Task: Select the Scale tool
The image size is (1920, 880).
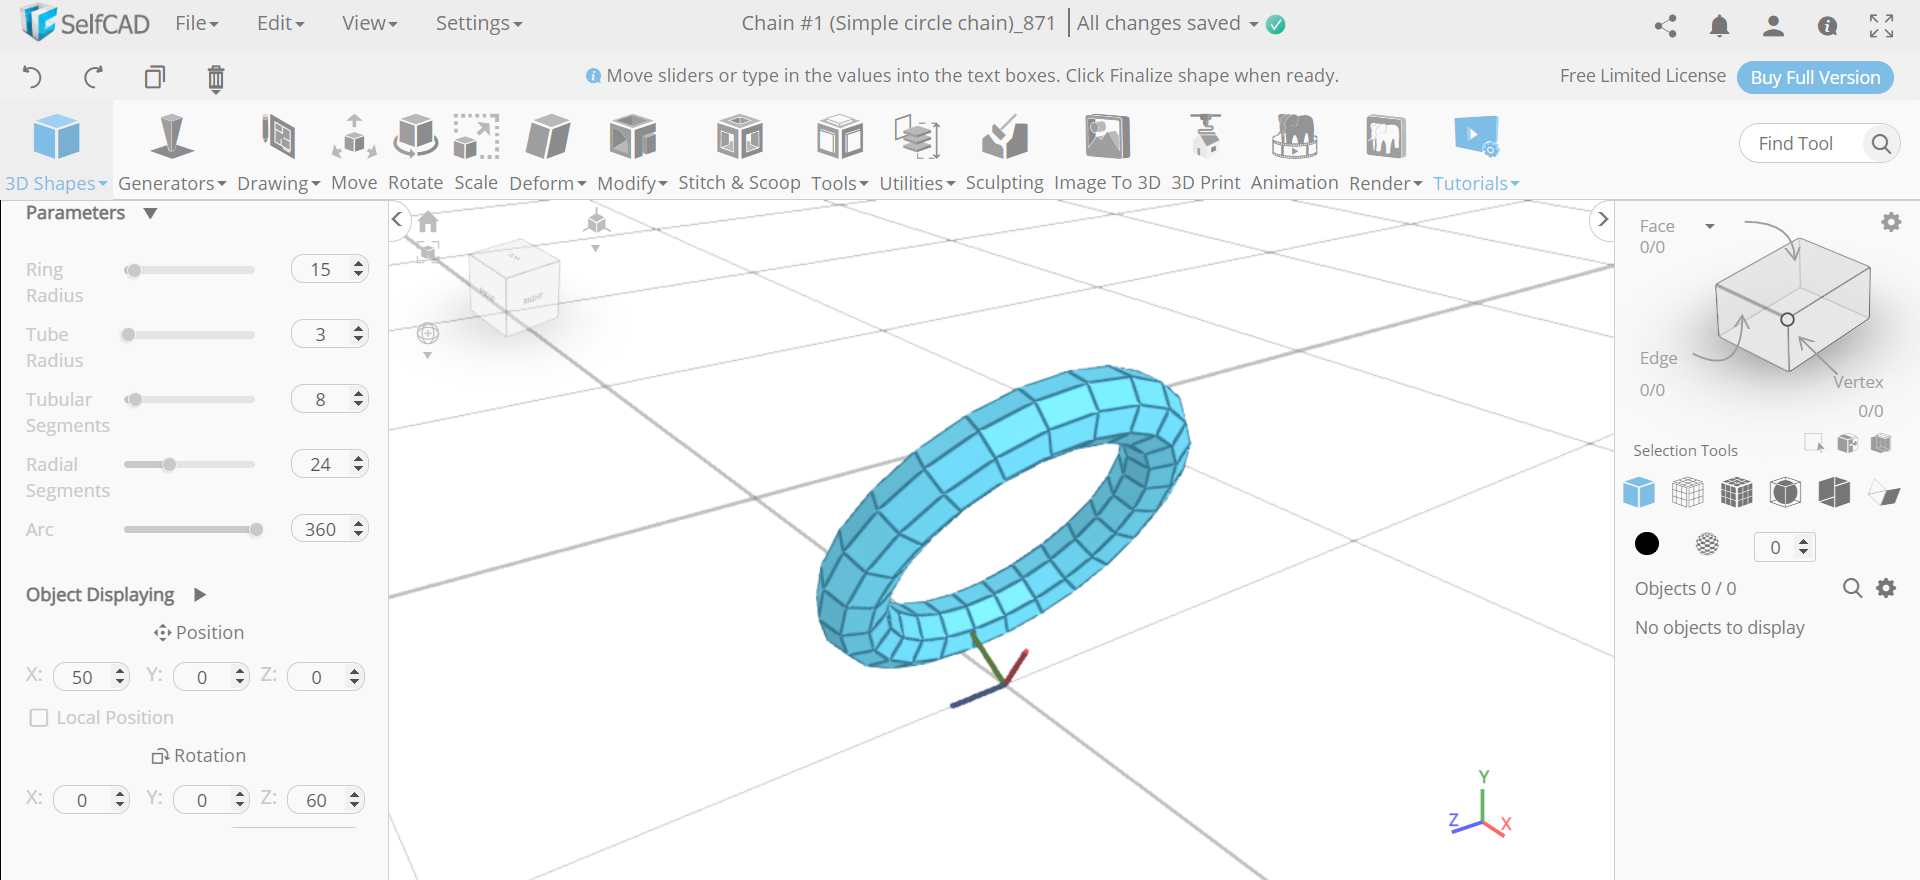Action: coord(476,152)
